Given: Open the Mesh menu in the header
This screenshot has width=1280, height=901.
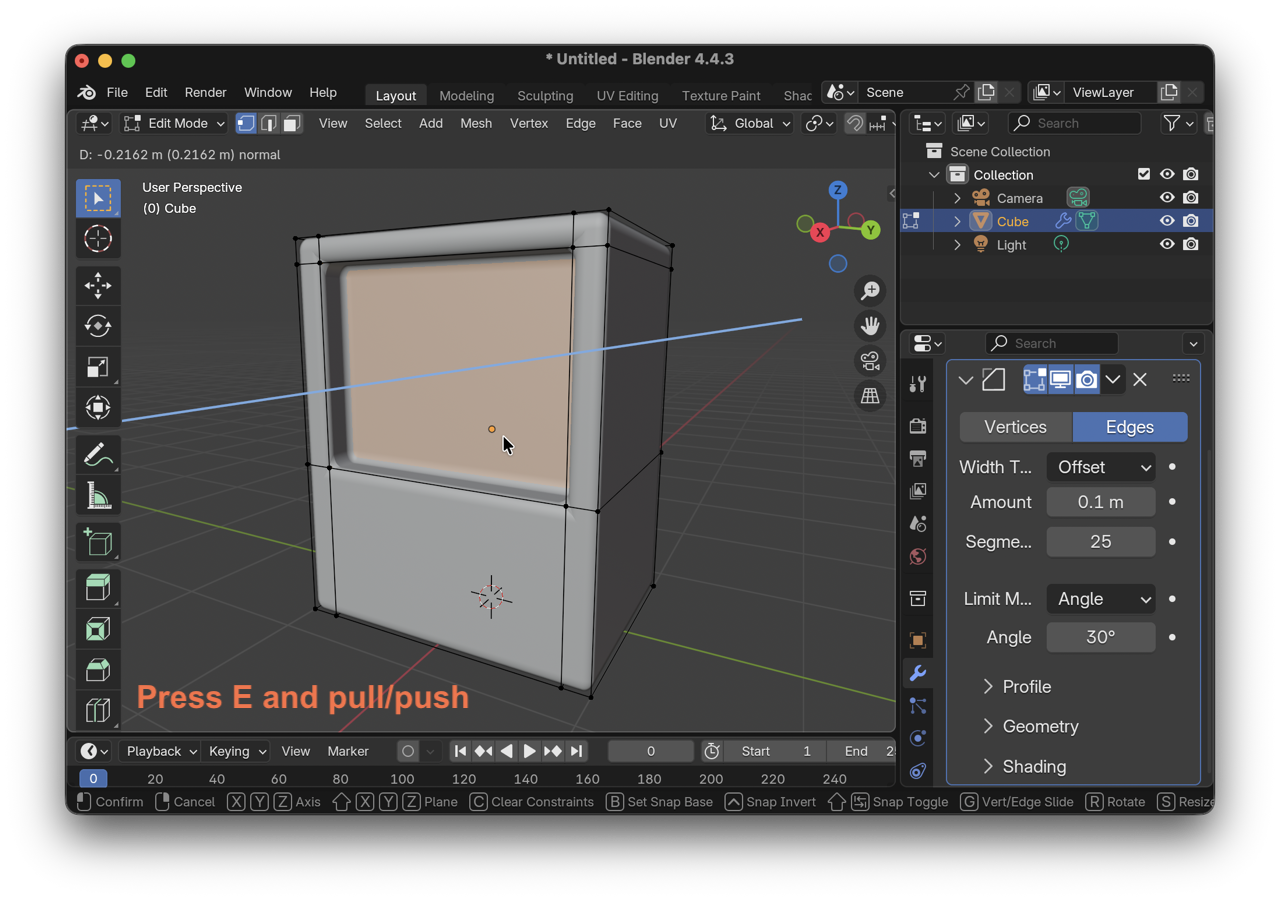Looking at the screenshot, I should coord(476,123).
